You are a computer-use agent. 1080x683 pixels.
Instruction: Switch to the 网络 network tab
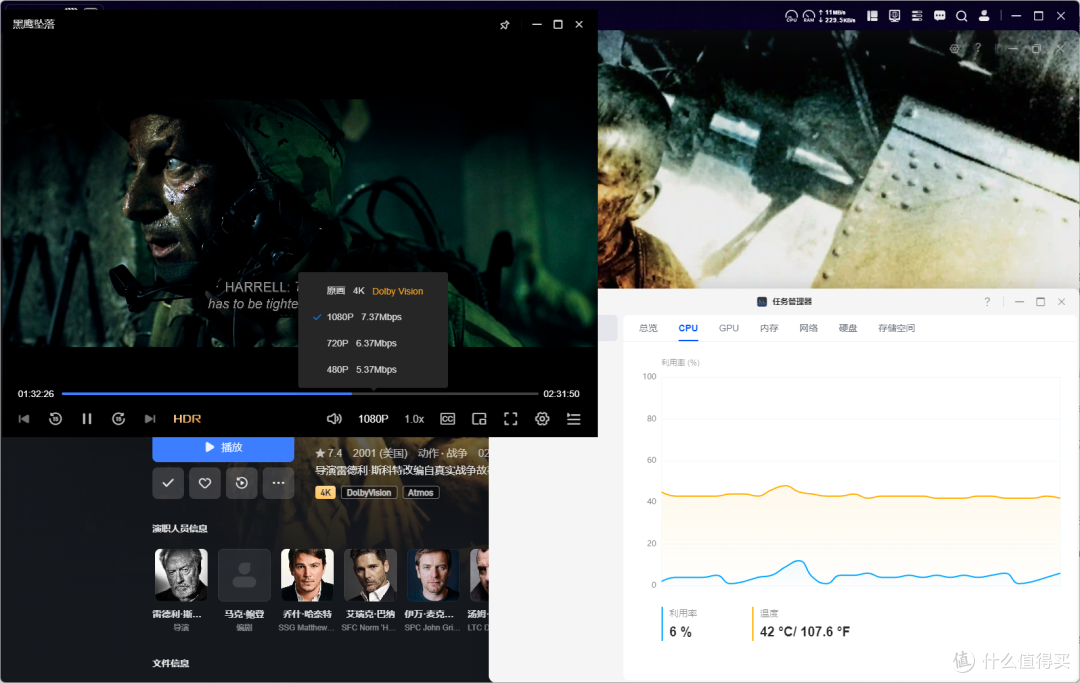pos(809,328)
